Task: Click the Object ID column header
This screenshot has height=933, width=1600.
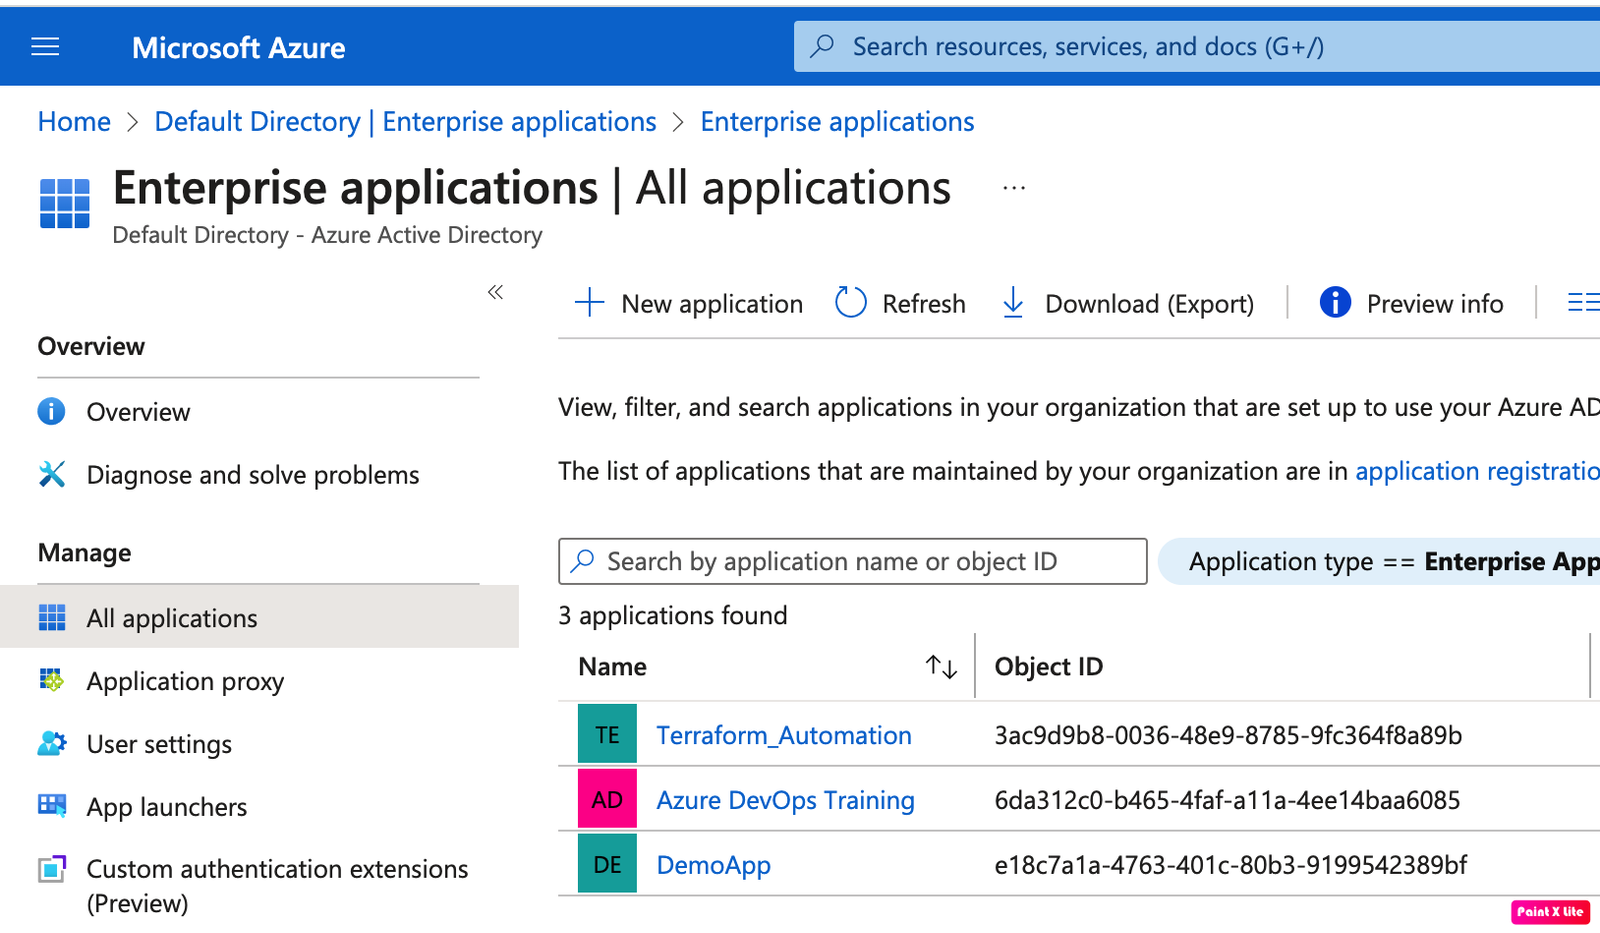Action: point(1048,666)
